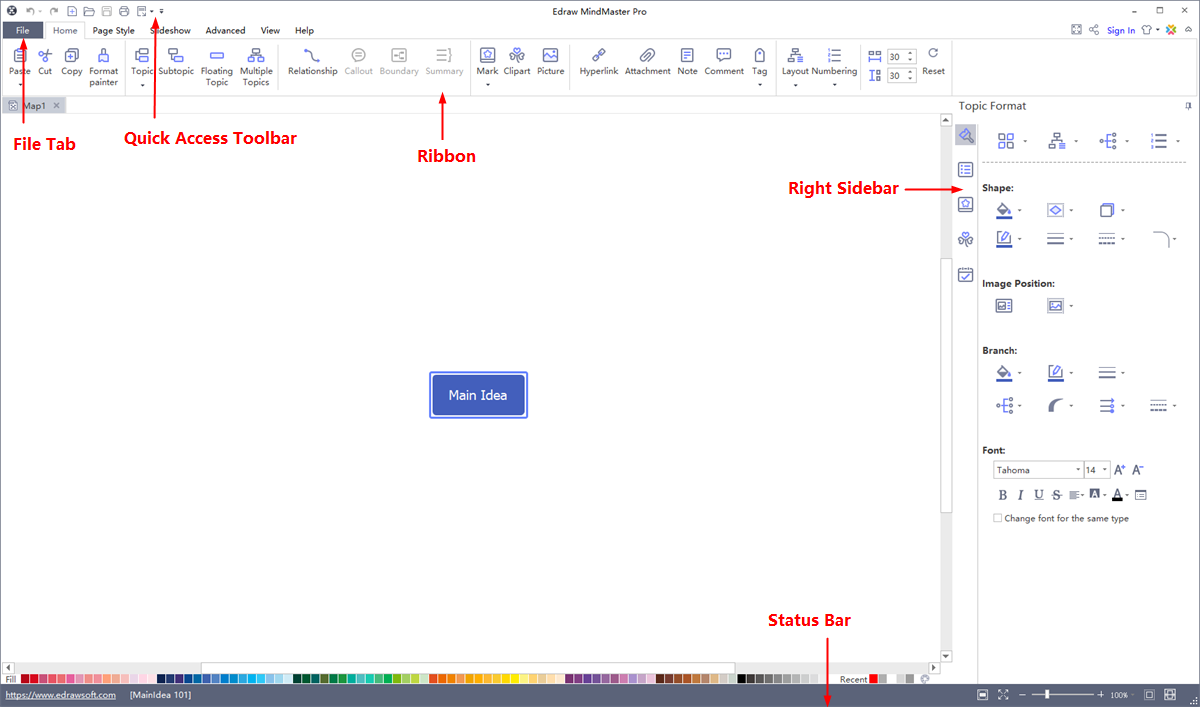
Task: Click the Cut tool in ribbon
Action: [45, 62]
